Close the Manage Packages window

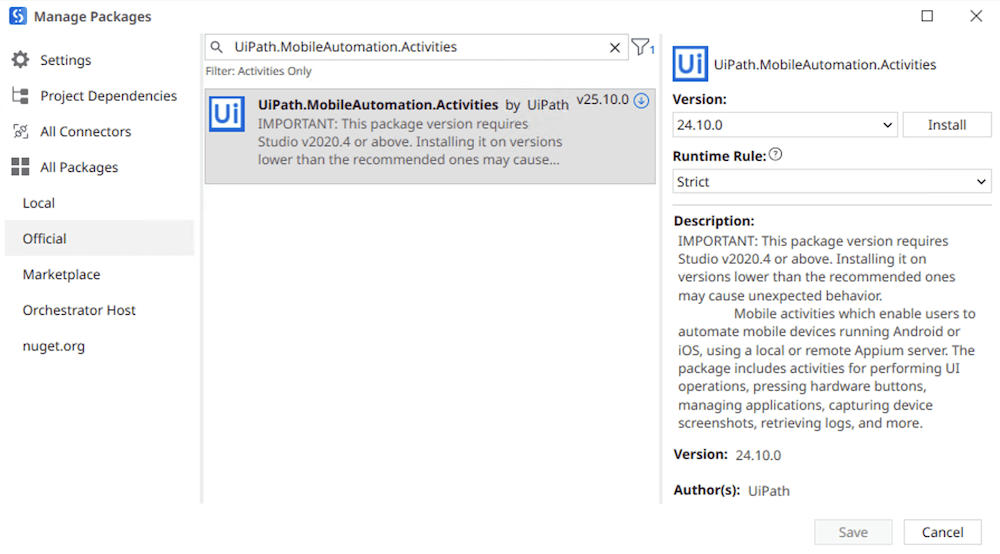tap(976, 16)
